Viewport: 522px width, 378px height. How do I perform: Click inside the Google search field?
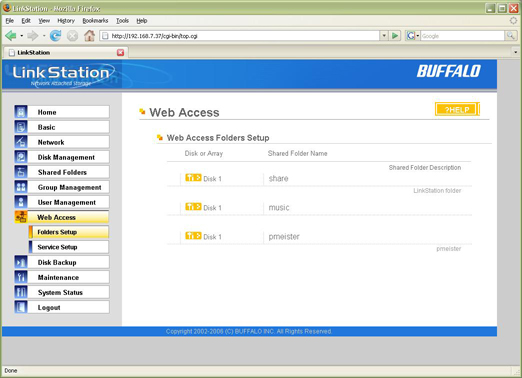[x=462, y=36]
